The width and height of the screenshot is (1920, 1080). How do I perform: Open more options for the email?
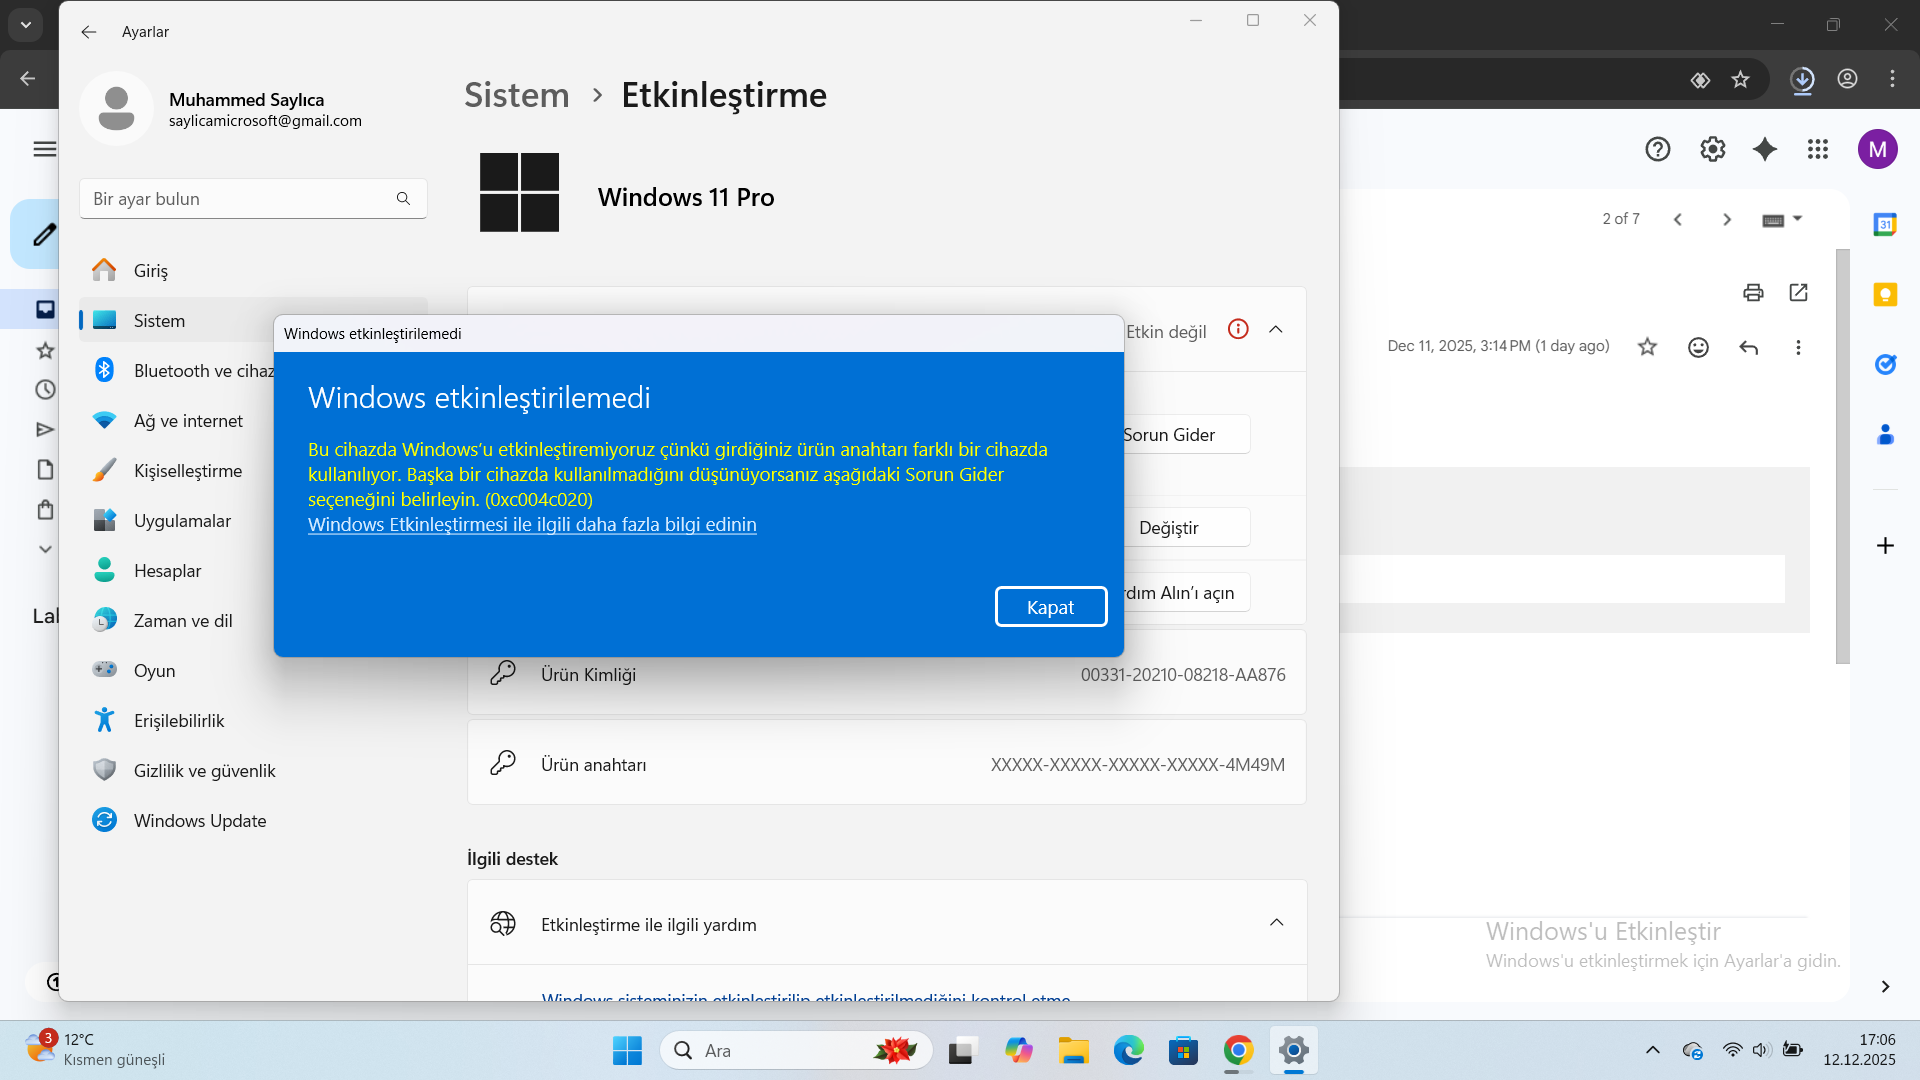click(1798, 347)
